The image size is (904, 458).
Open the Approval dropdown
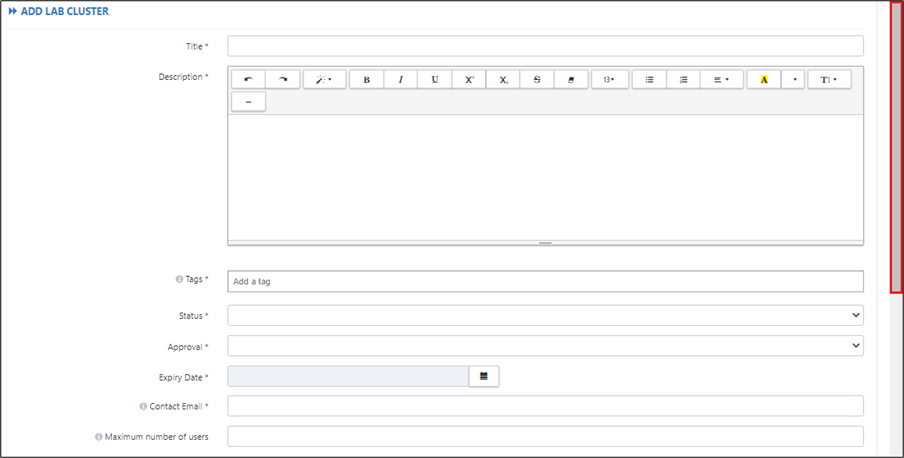[x=545, y=346]
